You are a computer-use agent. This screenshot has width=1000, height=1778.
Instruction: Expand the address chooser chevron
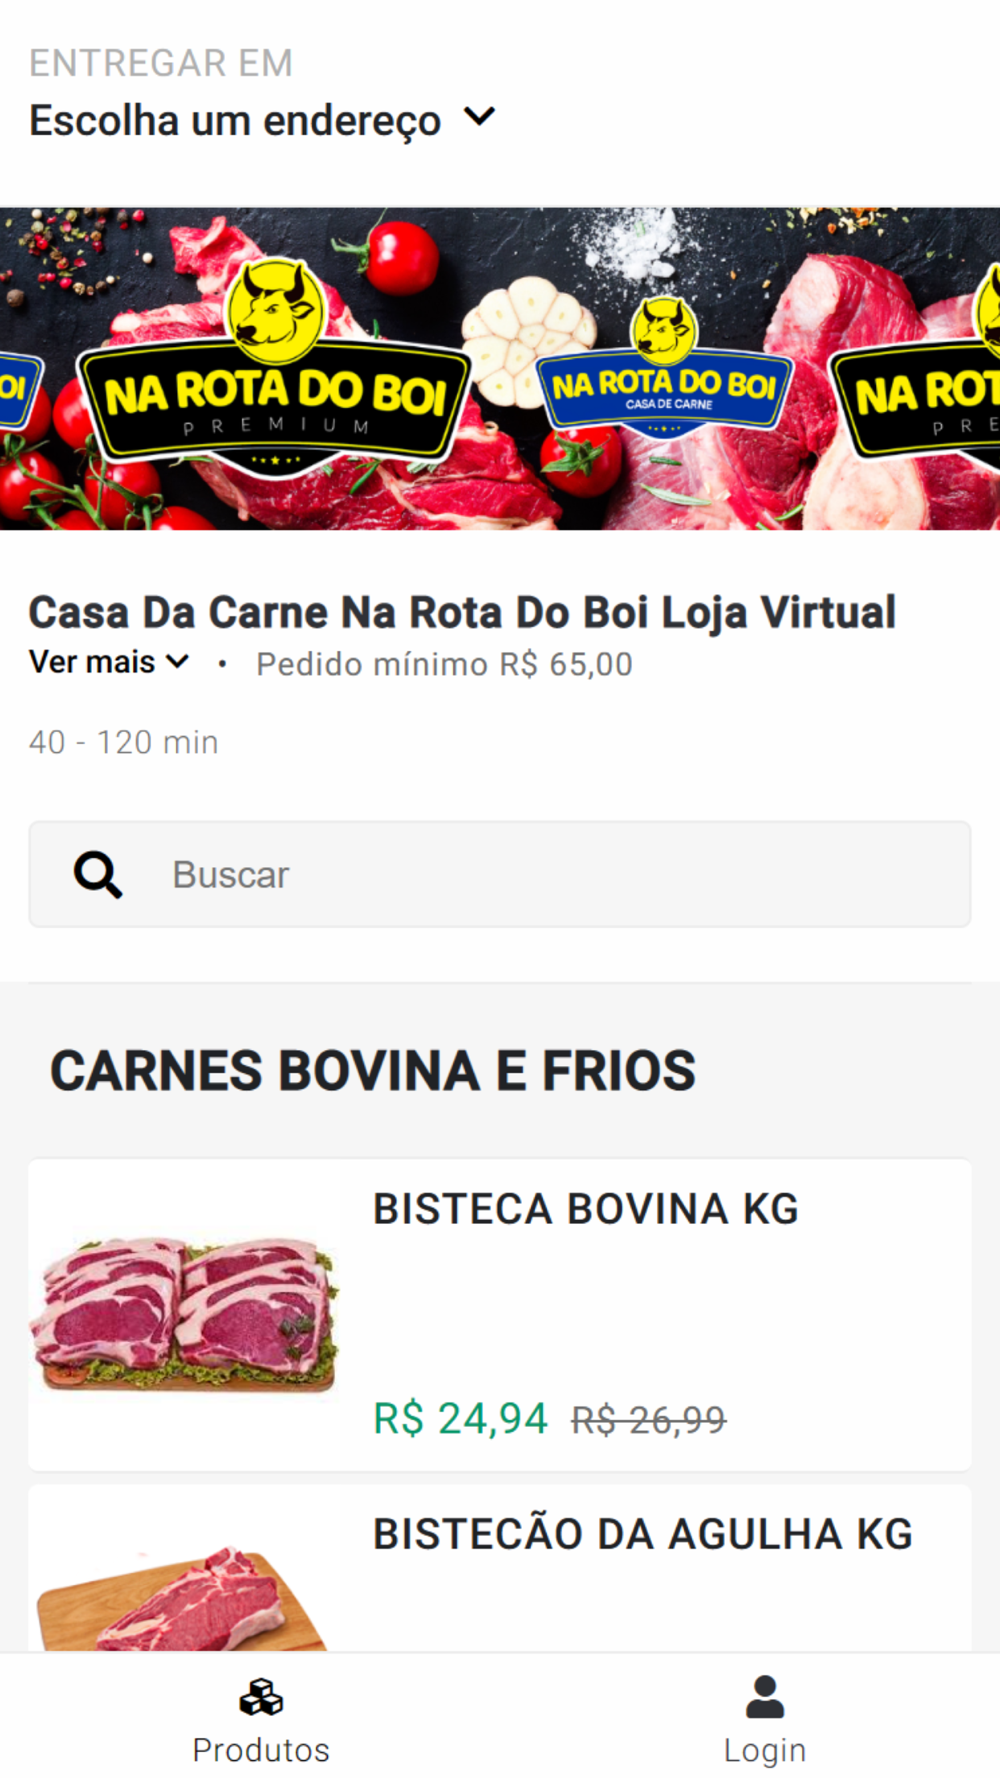coord(480,118)
